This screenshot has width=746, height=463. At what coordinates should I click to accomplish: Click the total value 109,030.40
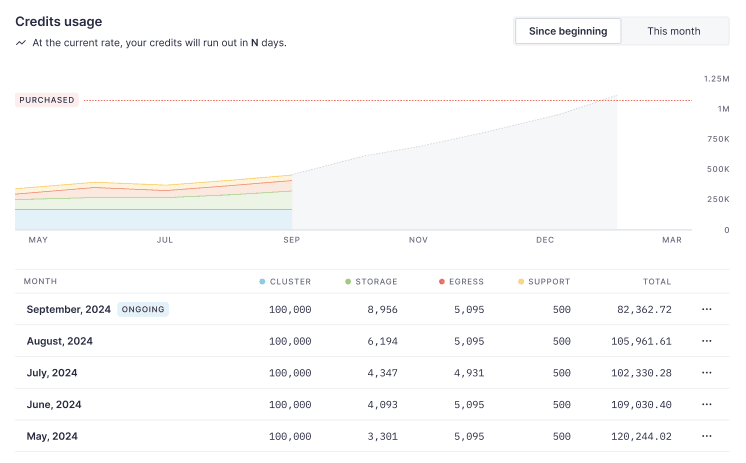pyautogui.click(x=641, y=404)
